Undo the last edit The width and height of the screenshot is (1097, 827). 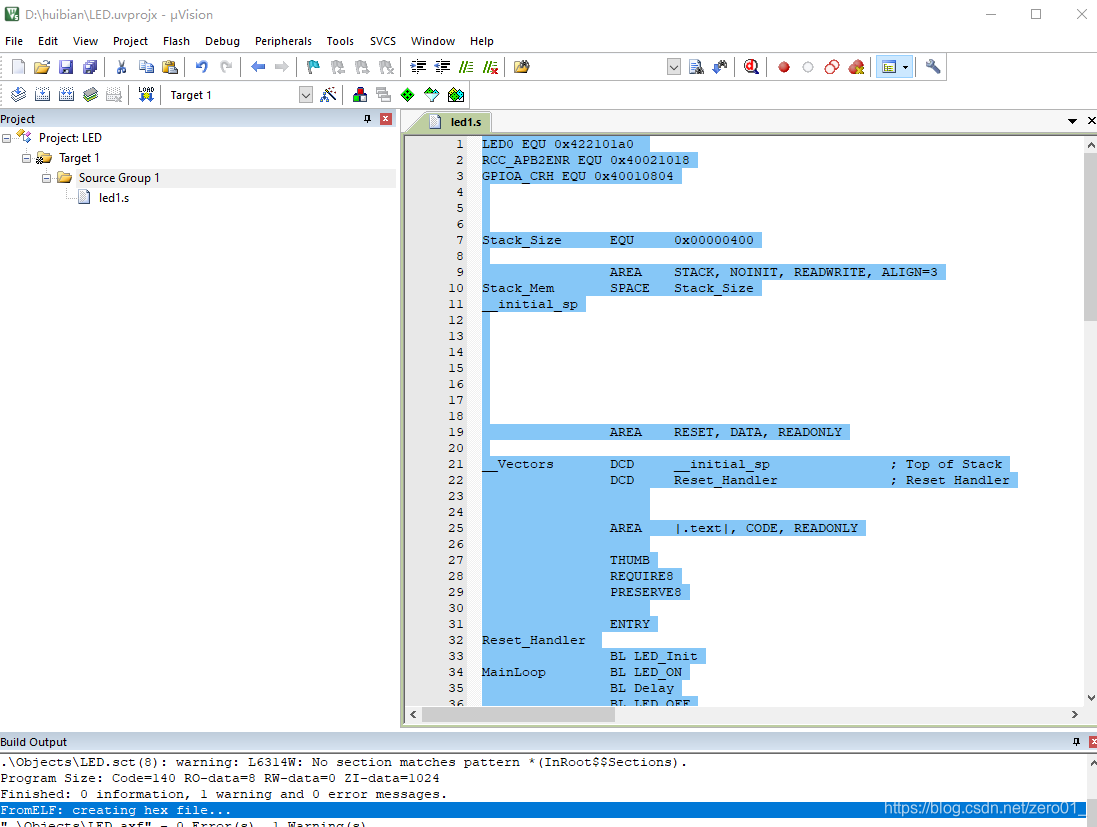point(201,67)
